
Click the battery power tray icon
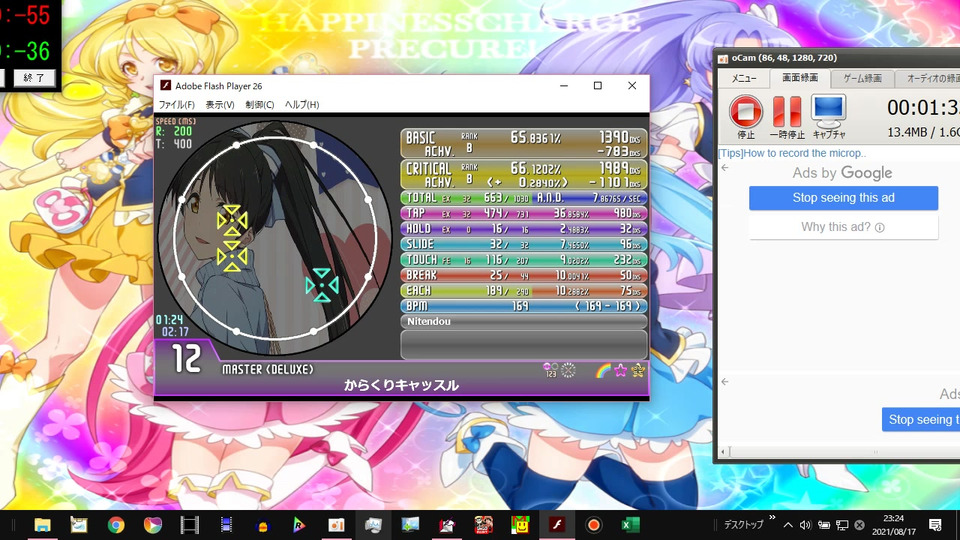(823, 525)
